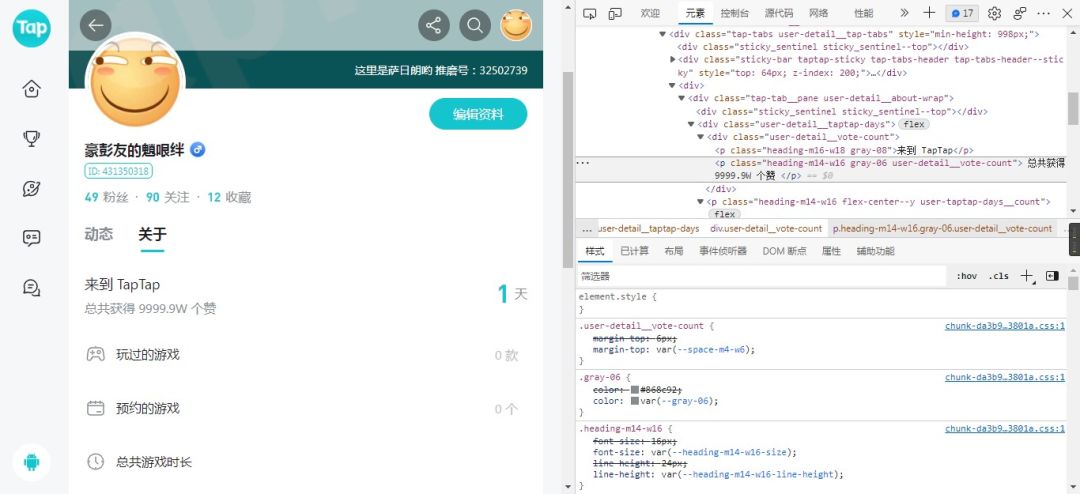Open the 49 粉丝 followers count
Image resolution: width=1080 pixels, height=494 pixels.
pos(107,198)
